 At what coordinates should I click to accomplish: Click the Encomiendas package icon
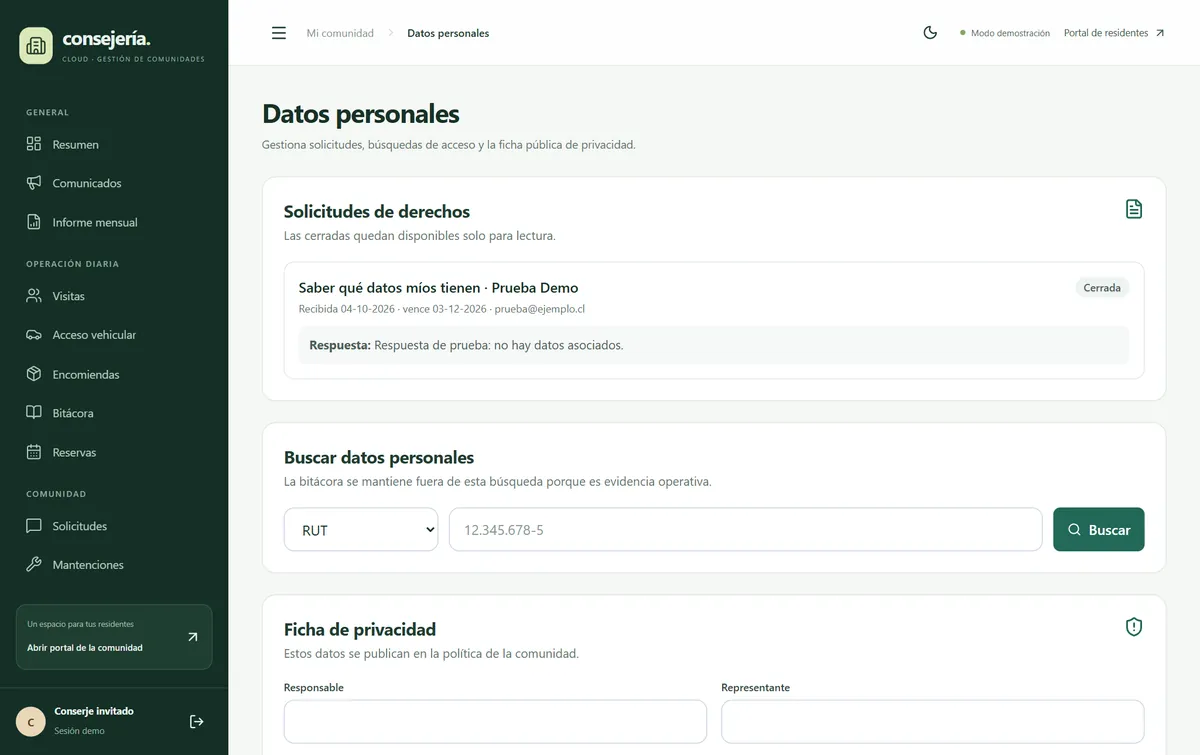pyautogui.click(x=34, y=374)
